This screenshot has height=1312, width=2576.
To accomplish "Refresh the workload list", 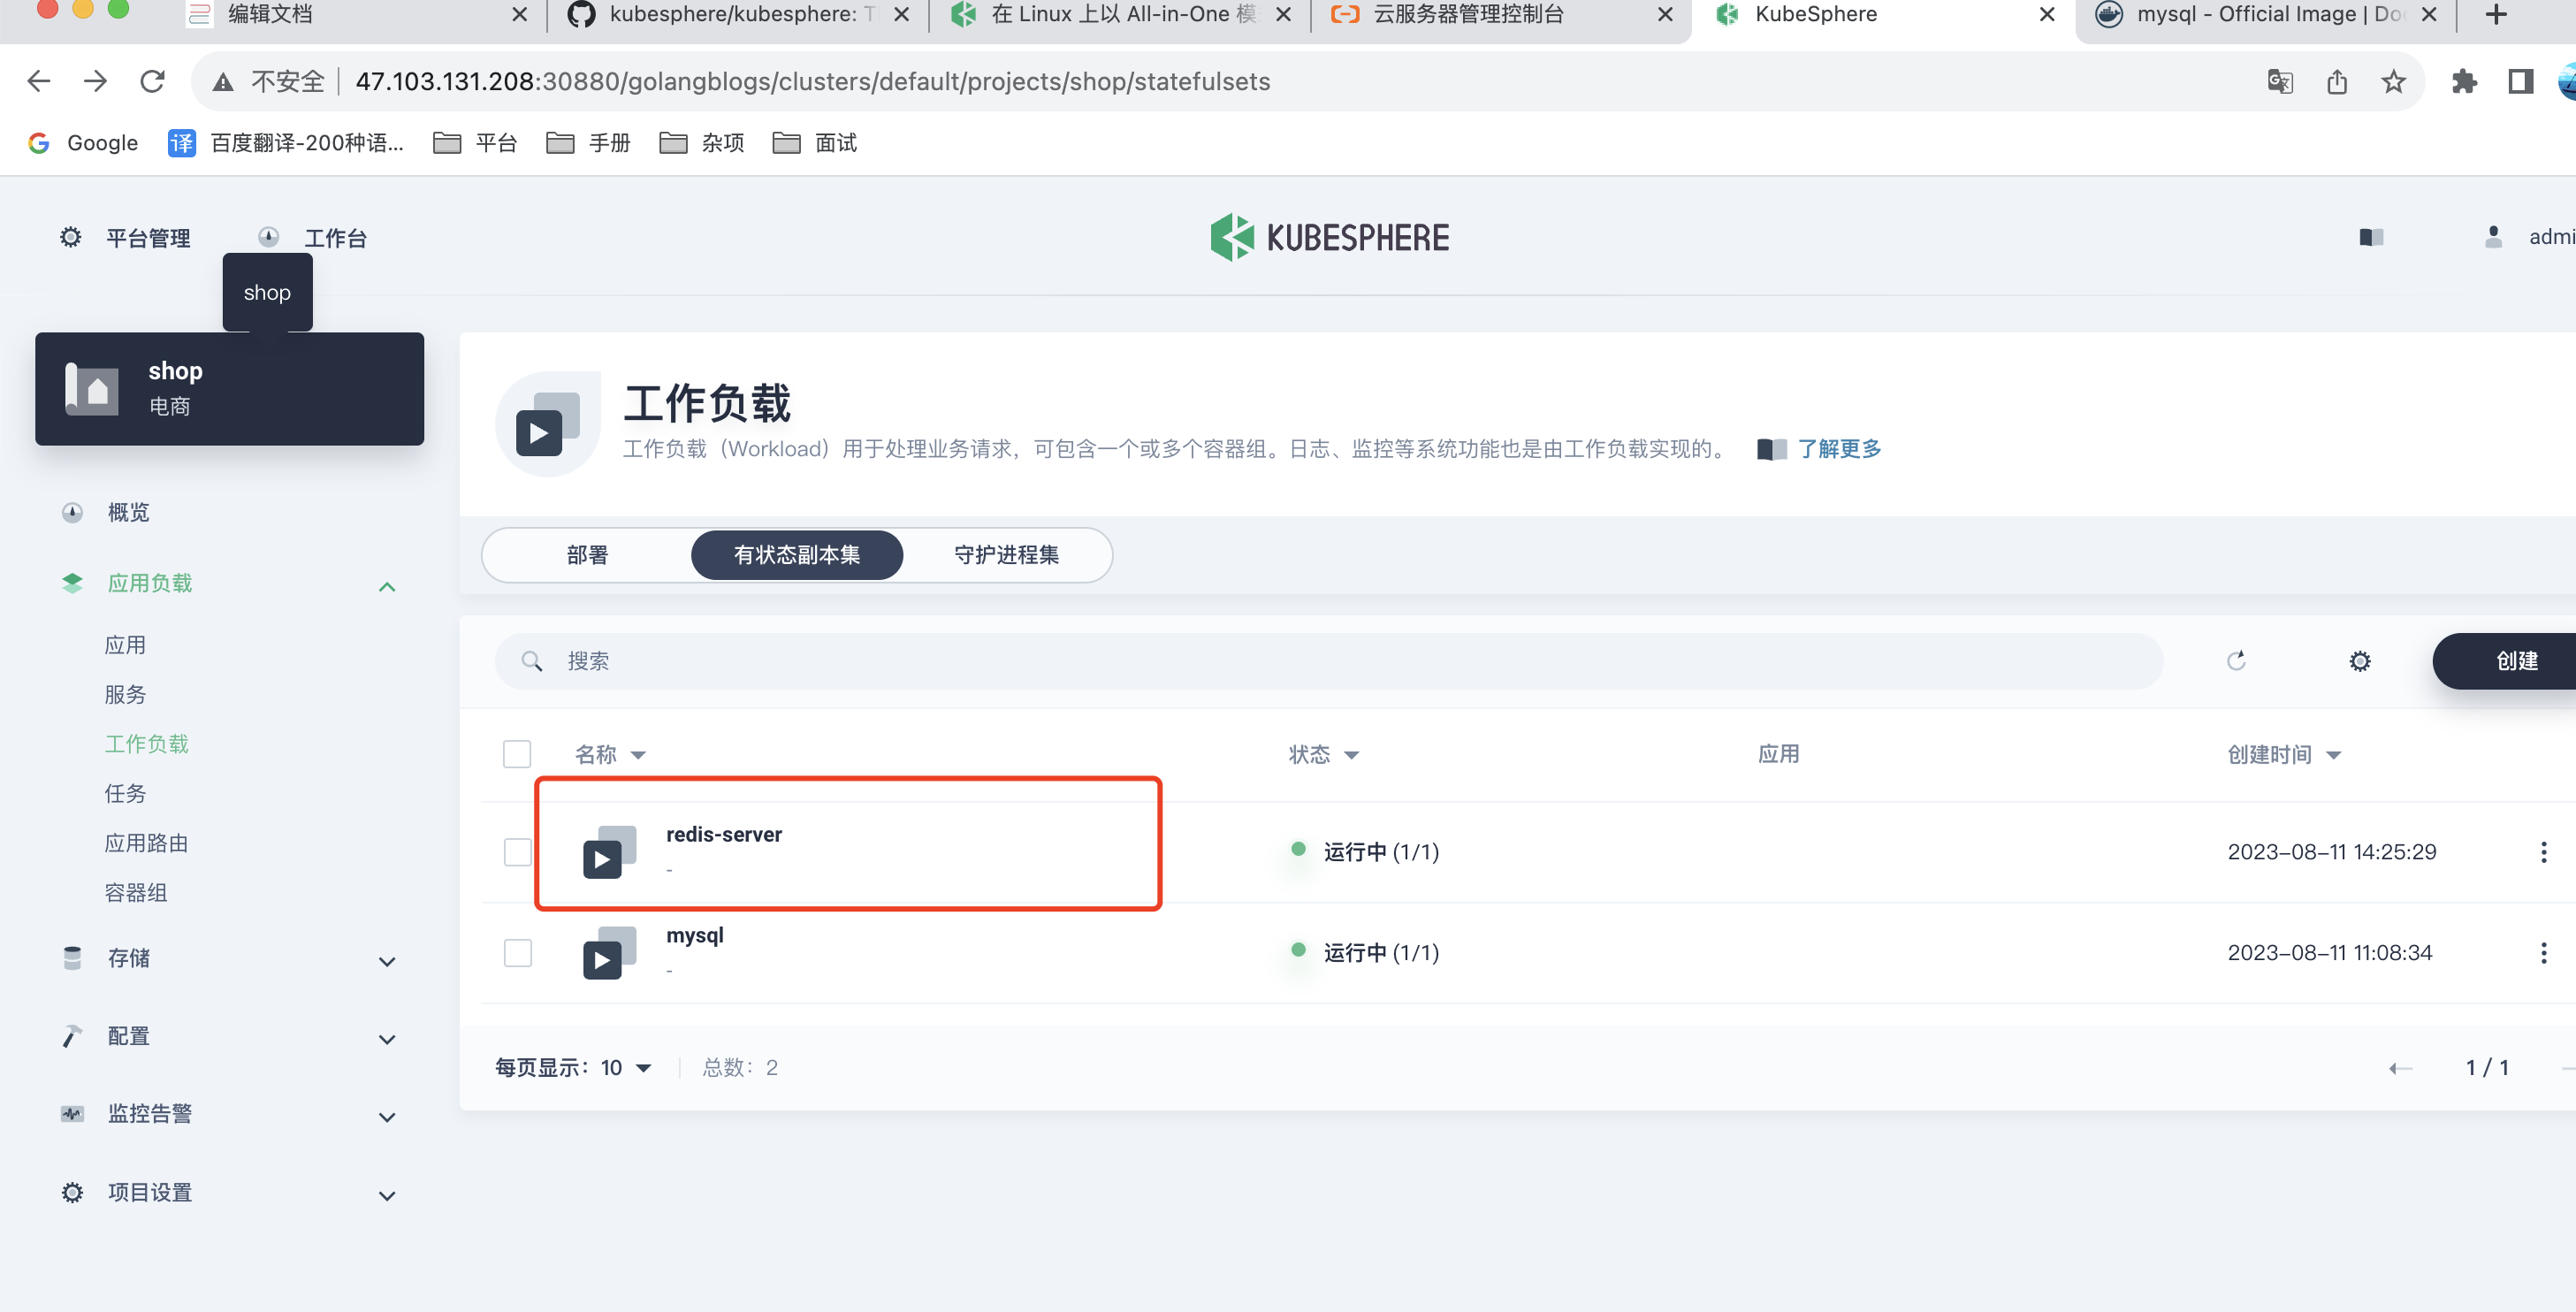I will [2236, 661].
